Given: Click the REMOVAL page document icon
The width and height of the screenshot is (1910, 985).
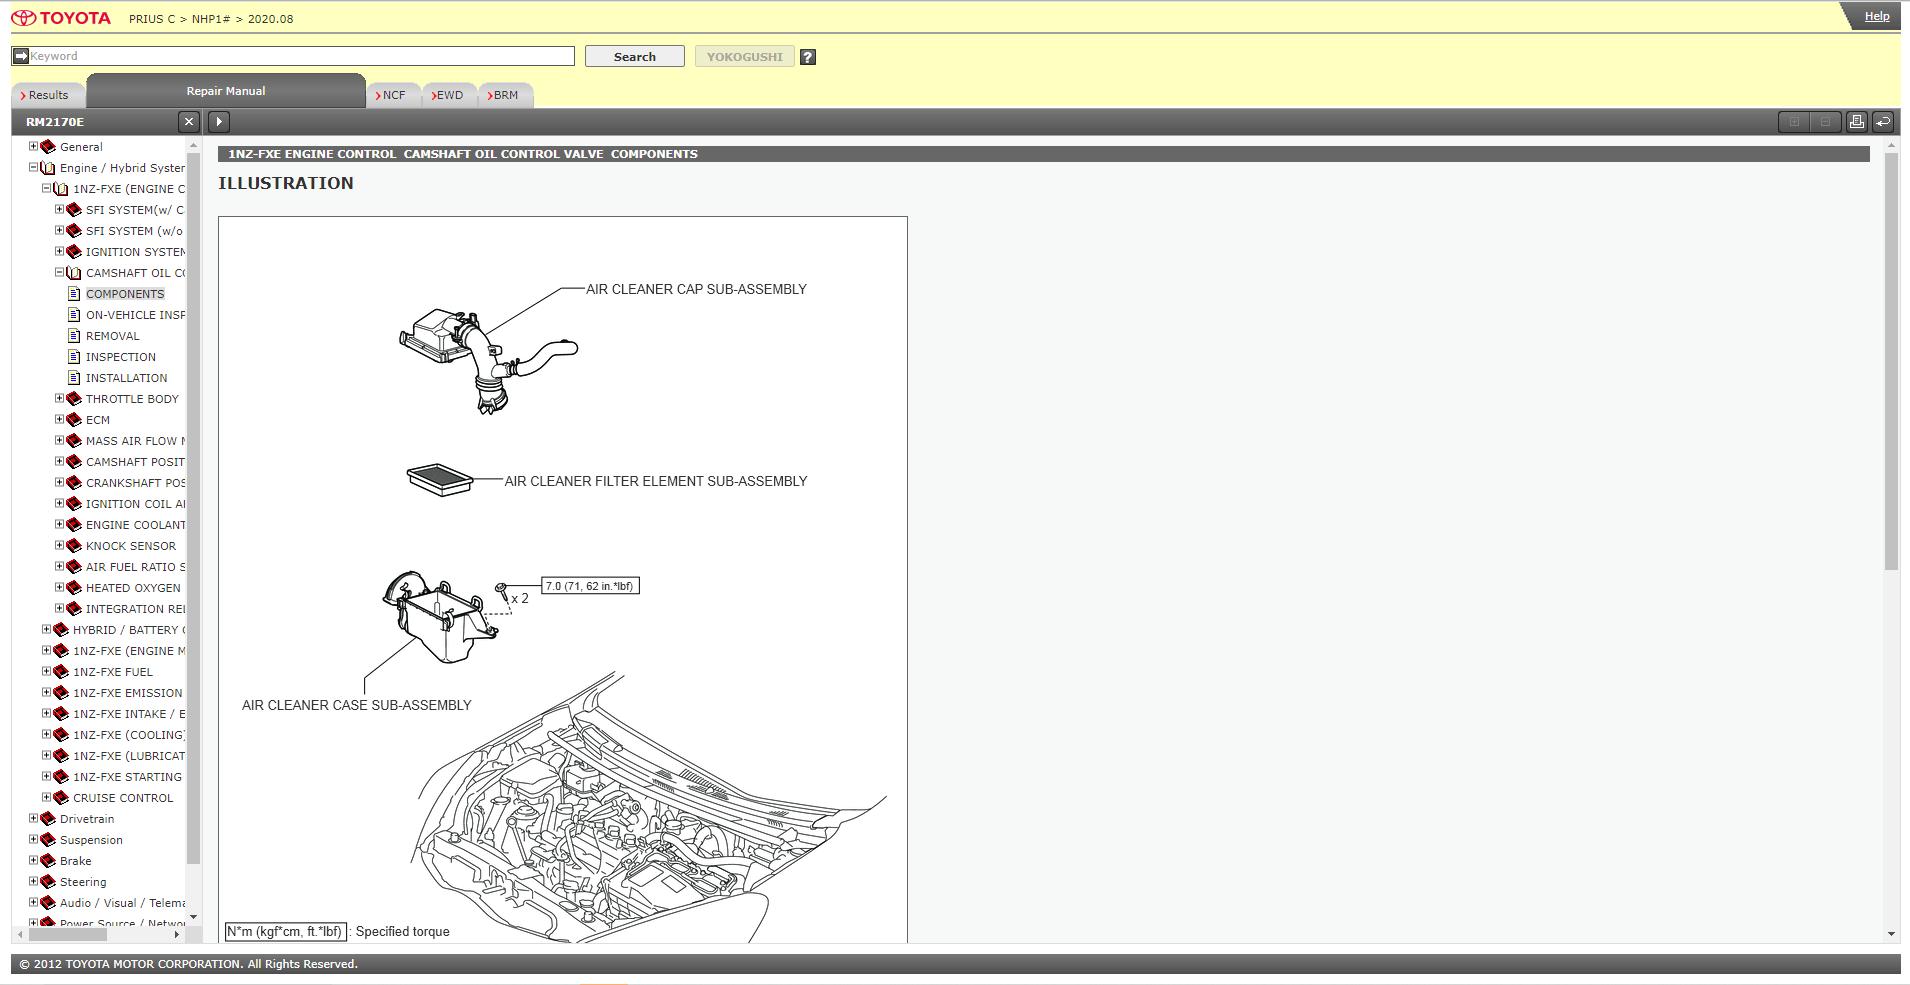Looking at the screenshot, I should pos(74,336).
